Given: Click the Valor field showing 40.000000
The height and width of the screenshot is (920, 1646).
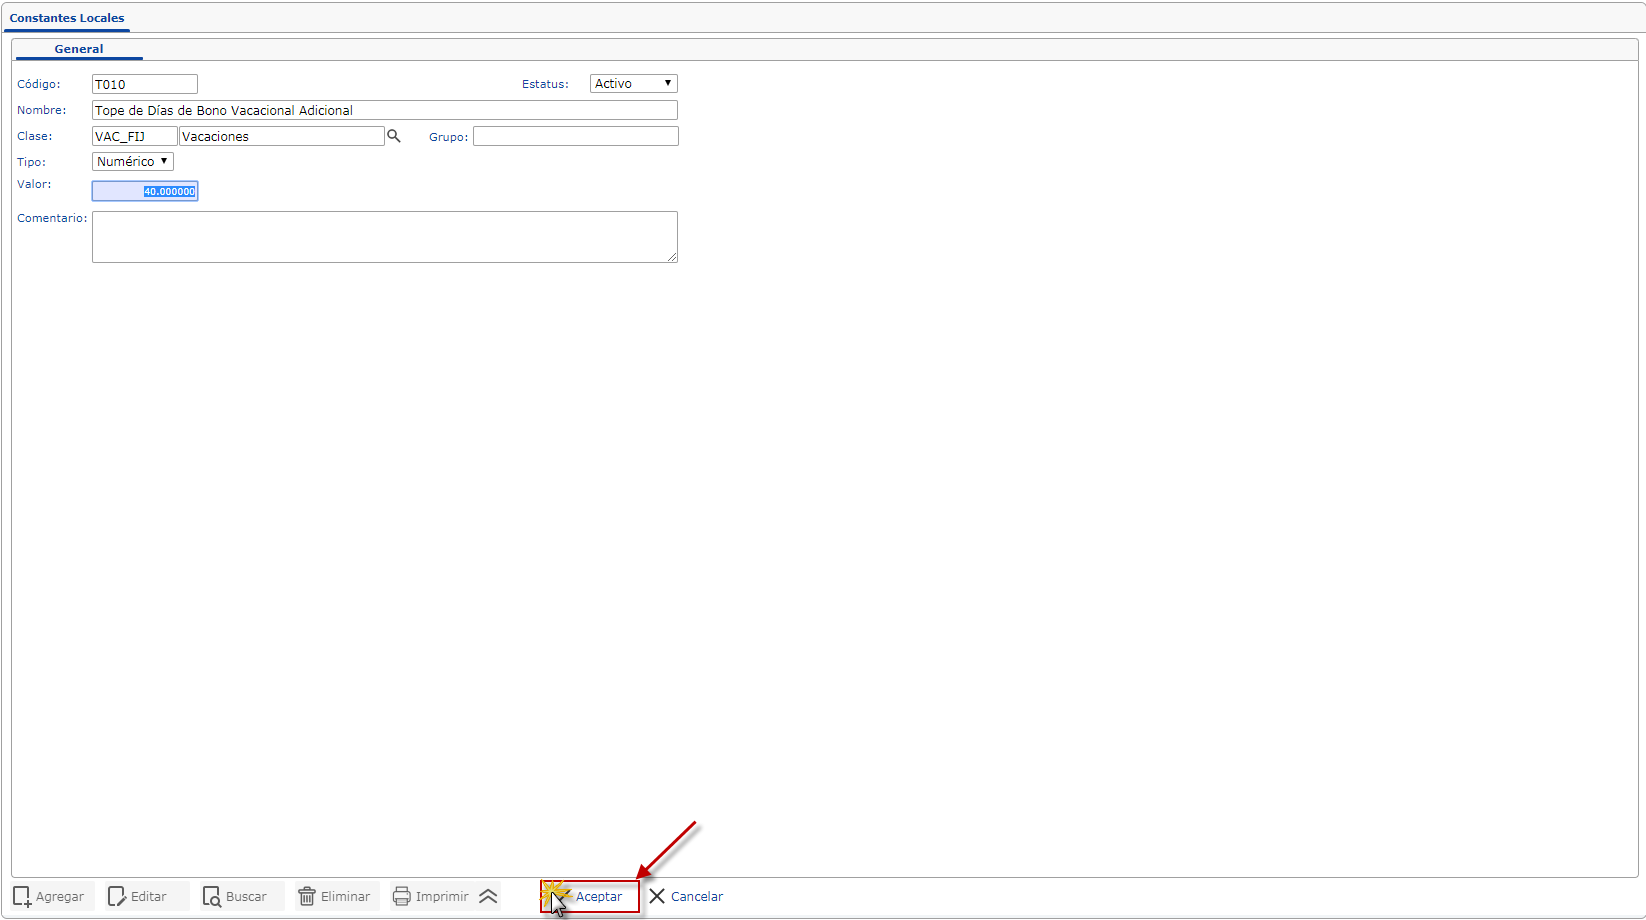Looking at the screenshot, I should (x=145, y=191).
